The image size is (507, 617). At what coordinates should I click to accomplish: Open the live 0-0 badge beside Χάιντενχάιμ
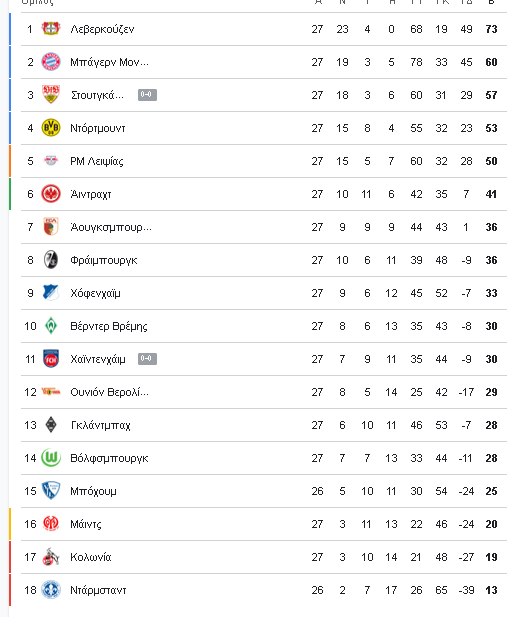click(x=147, y=359)
